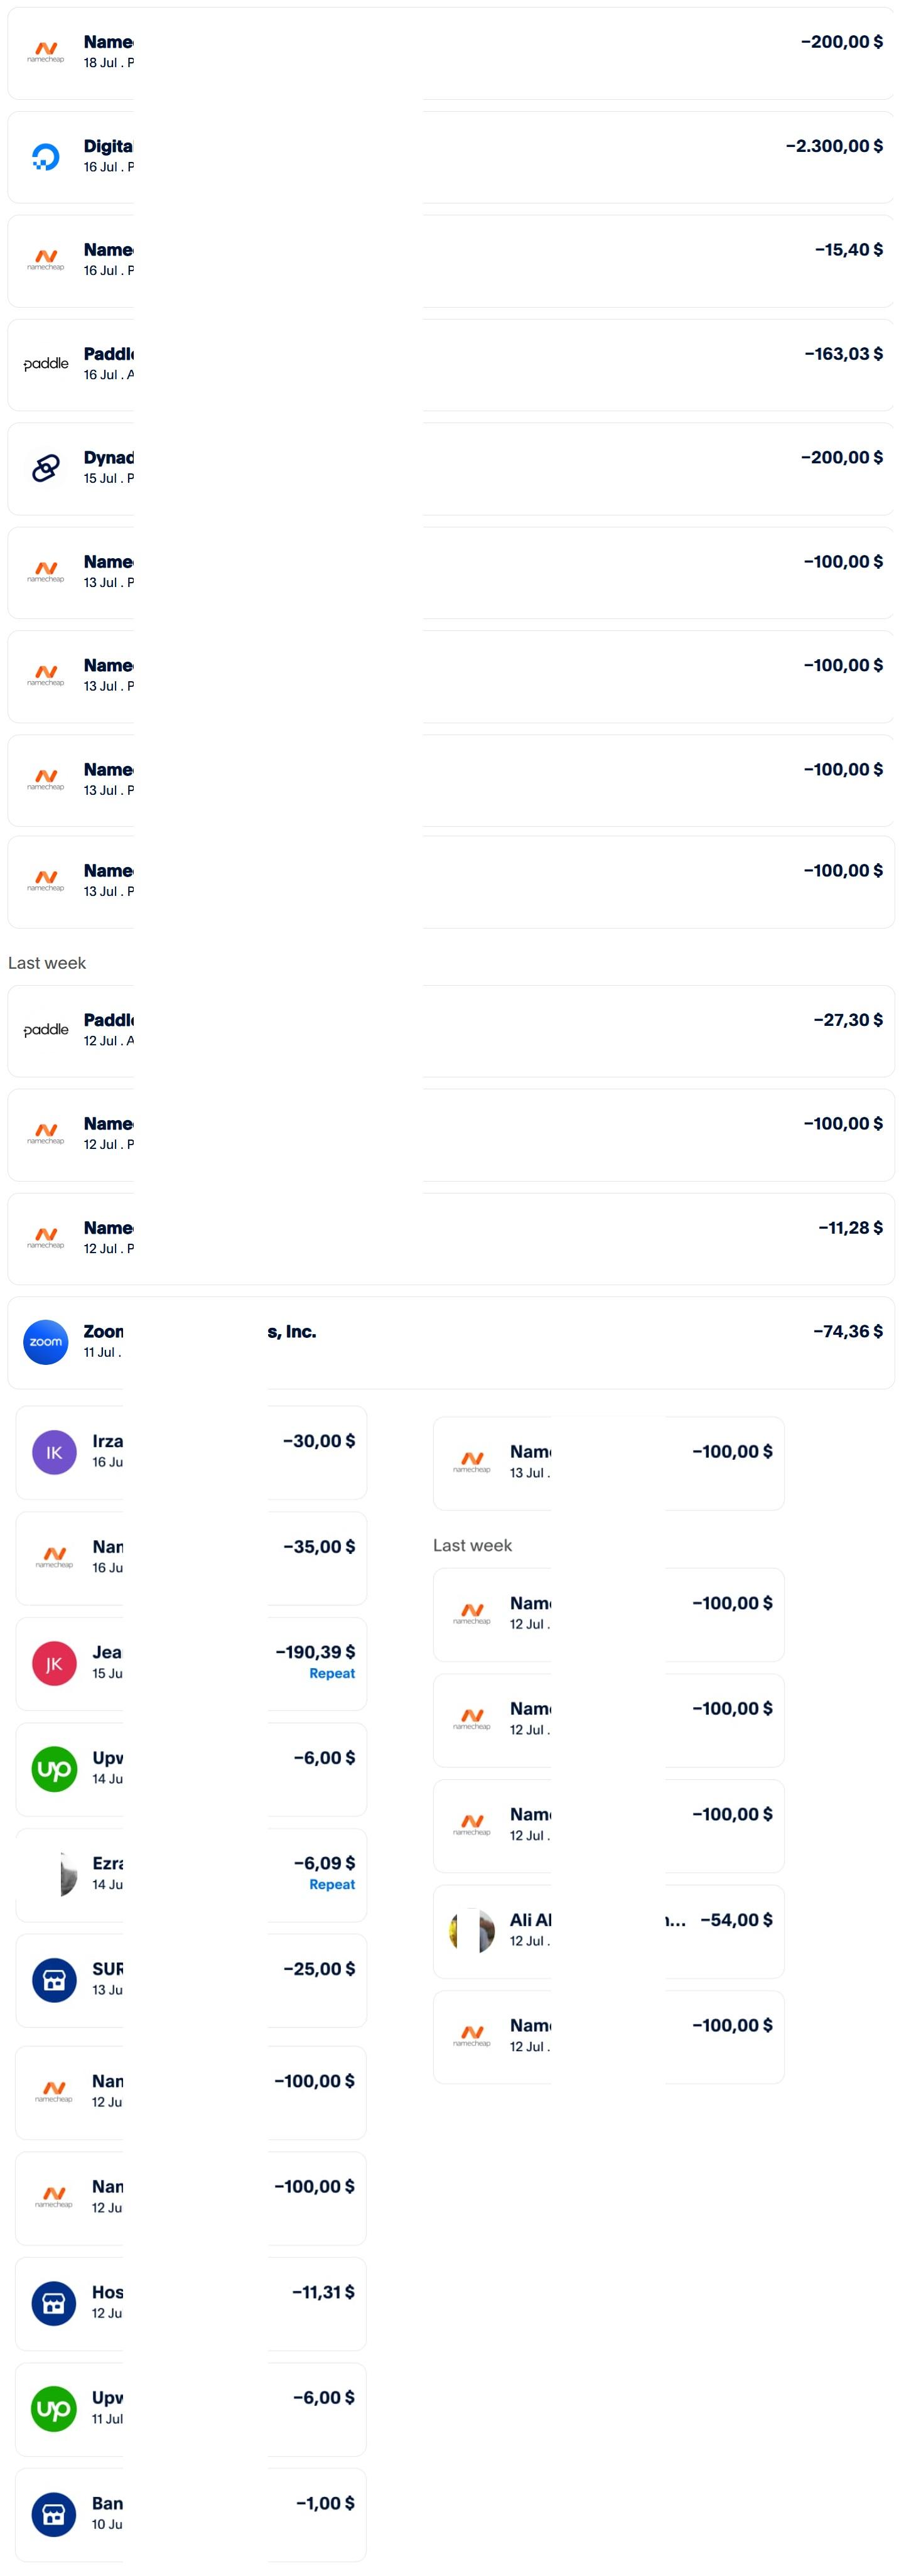Click the purple IK avatar icon
This screenshot has width=899, height=2576.
pyautogui.click(x=54, y=1453)
